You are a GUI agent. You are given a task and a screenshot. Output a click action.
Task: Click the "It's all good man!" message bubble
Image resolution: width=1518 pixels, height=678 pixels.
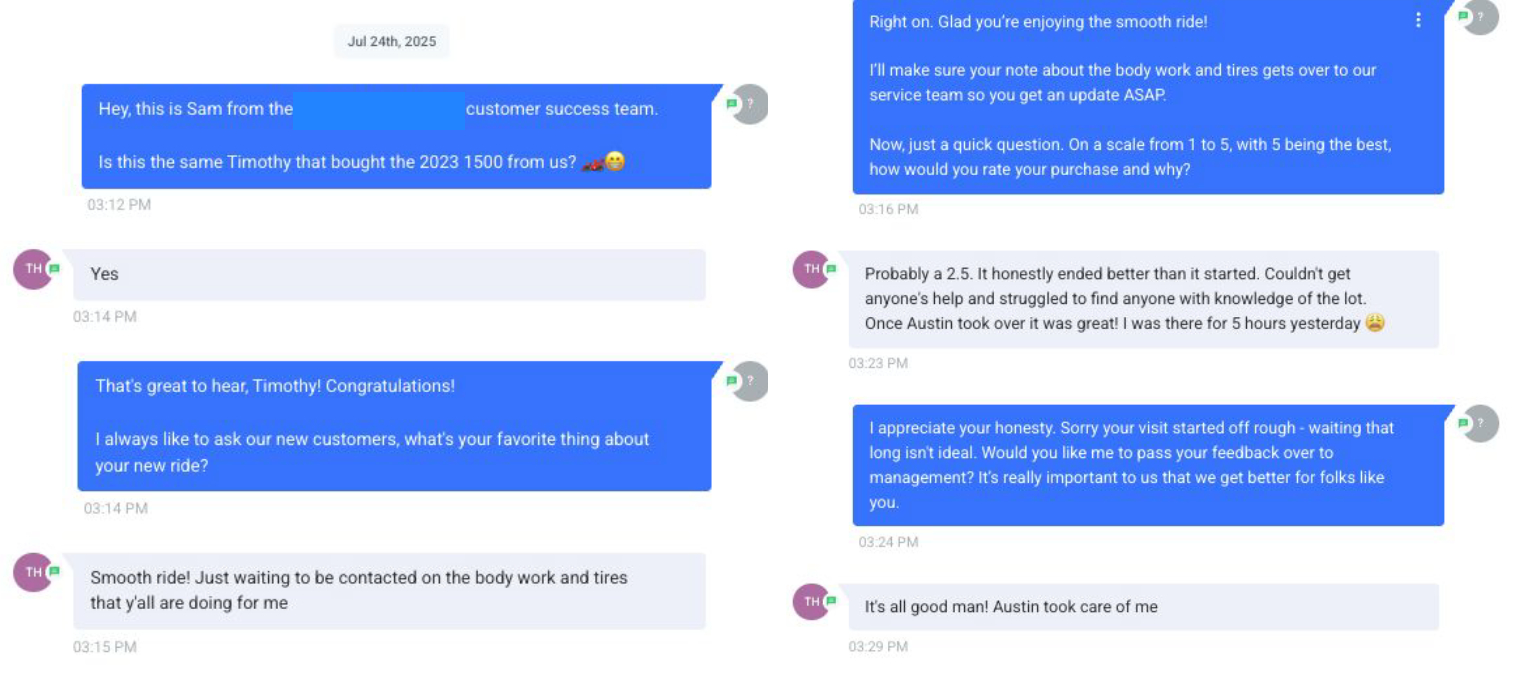pyautogui.click(x=1143, y=607)
